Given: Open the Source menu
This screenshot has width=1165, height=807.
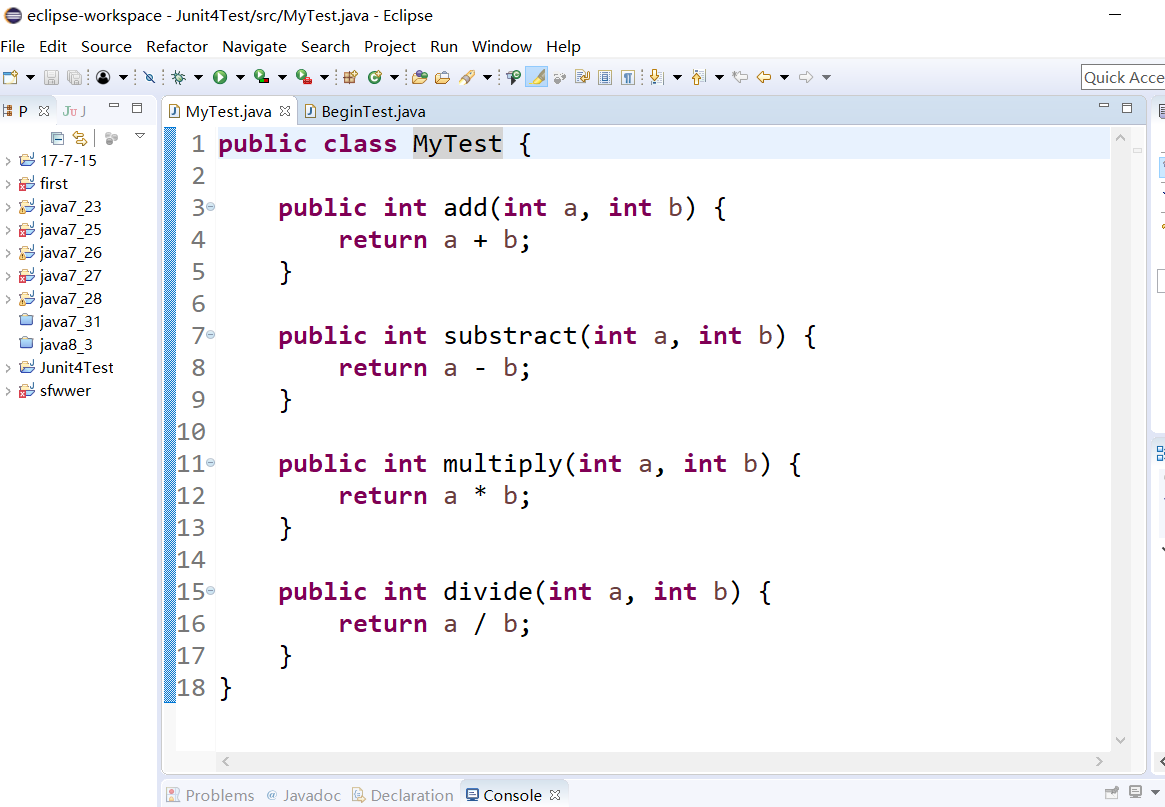Looking at the screenshot, I should tap(106, 46).
